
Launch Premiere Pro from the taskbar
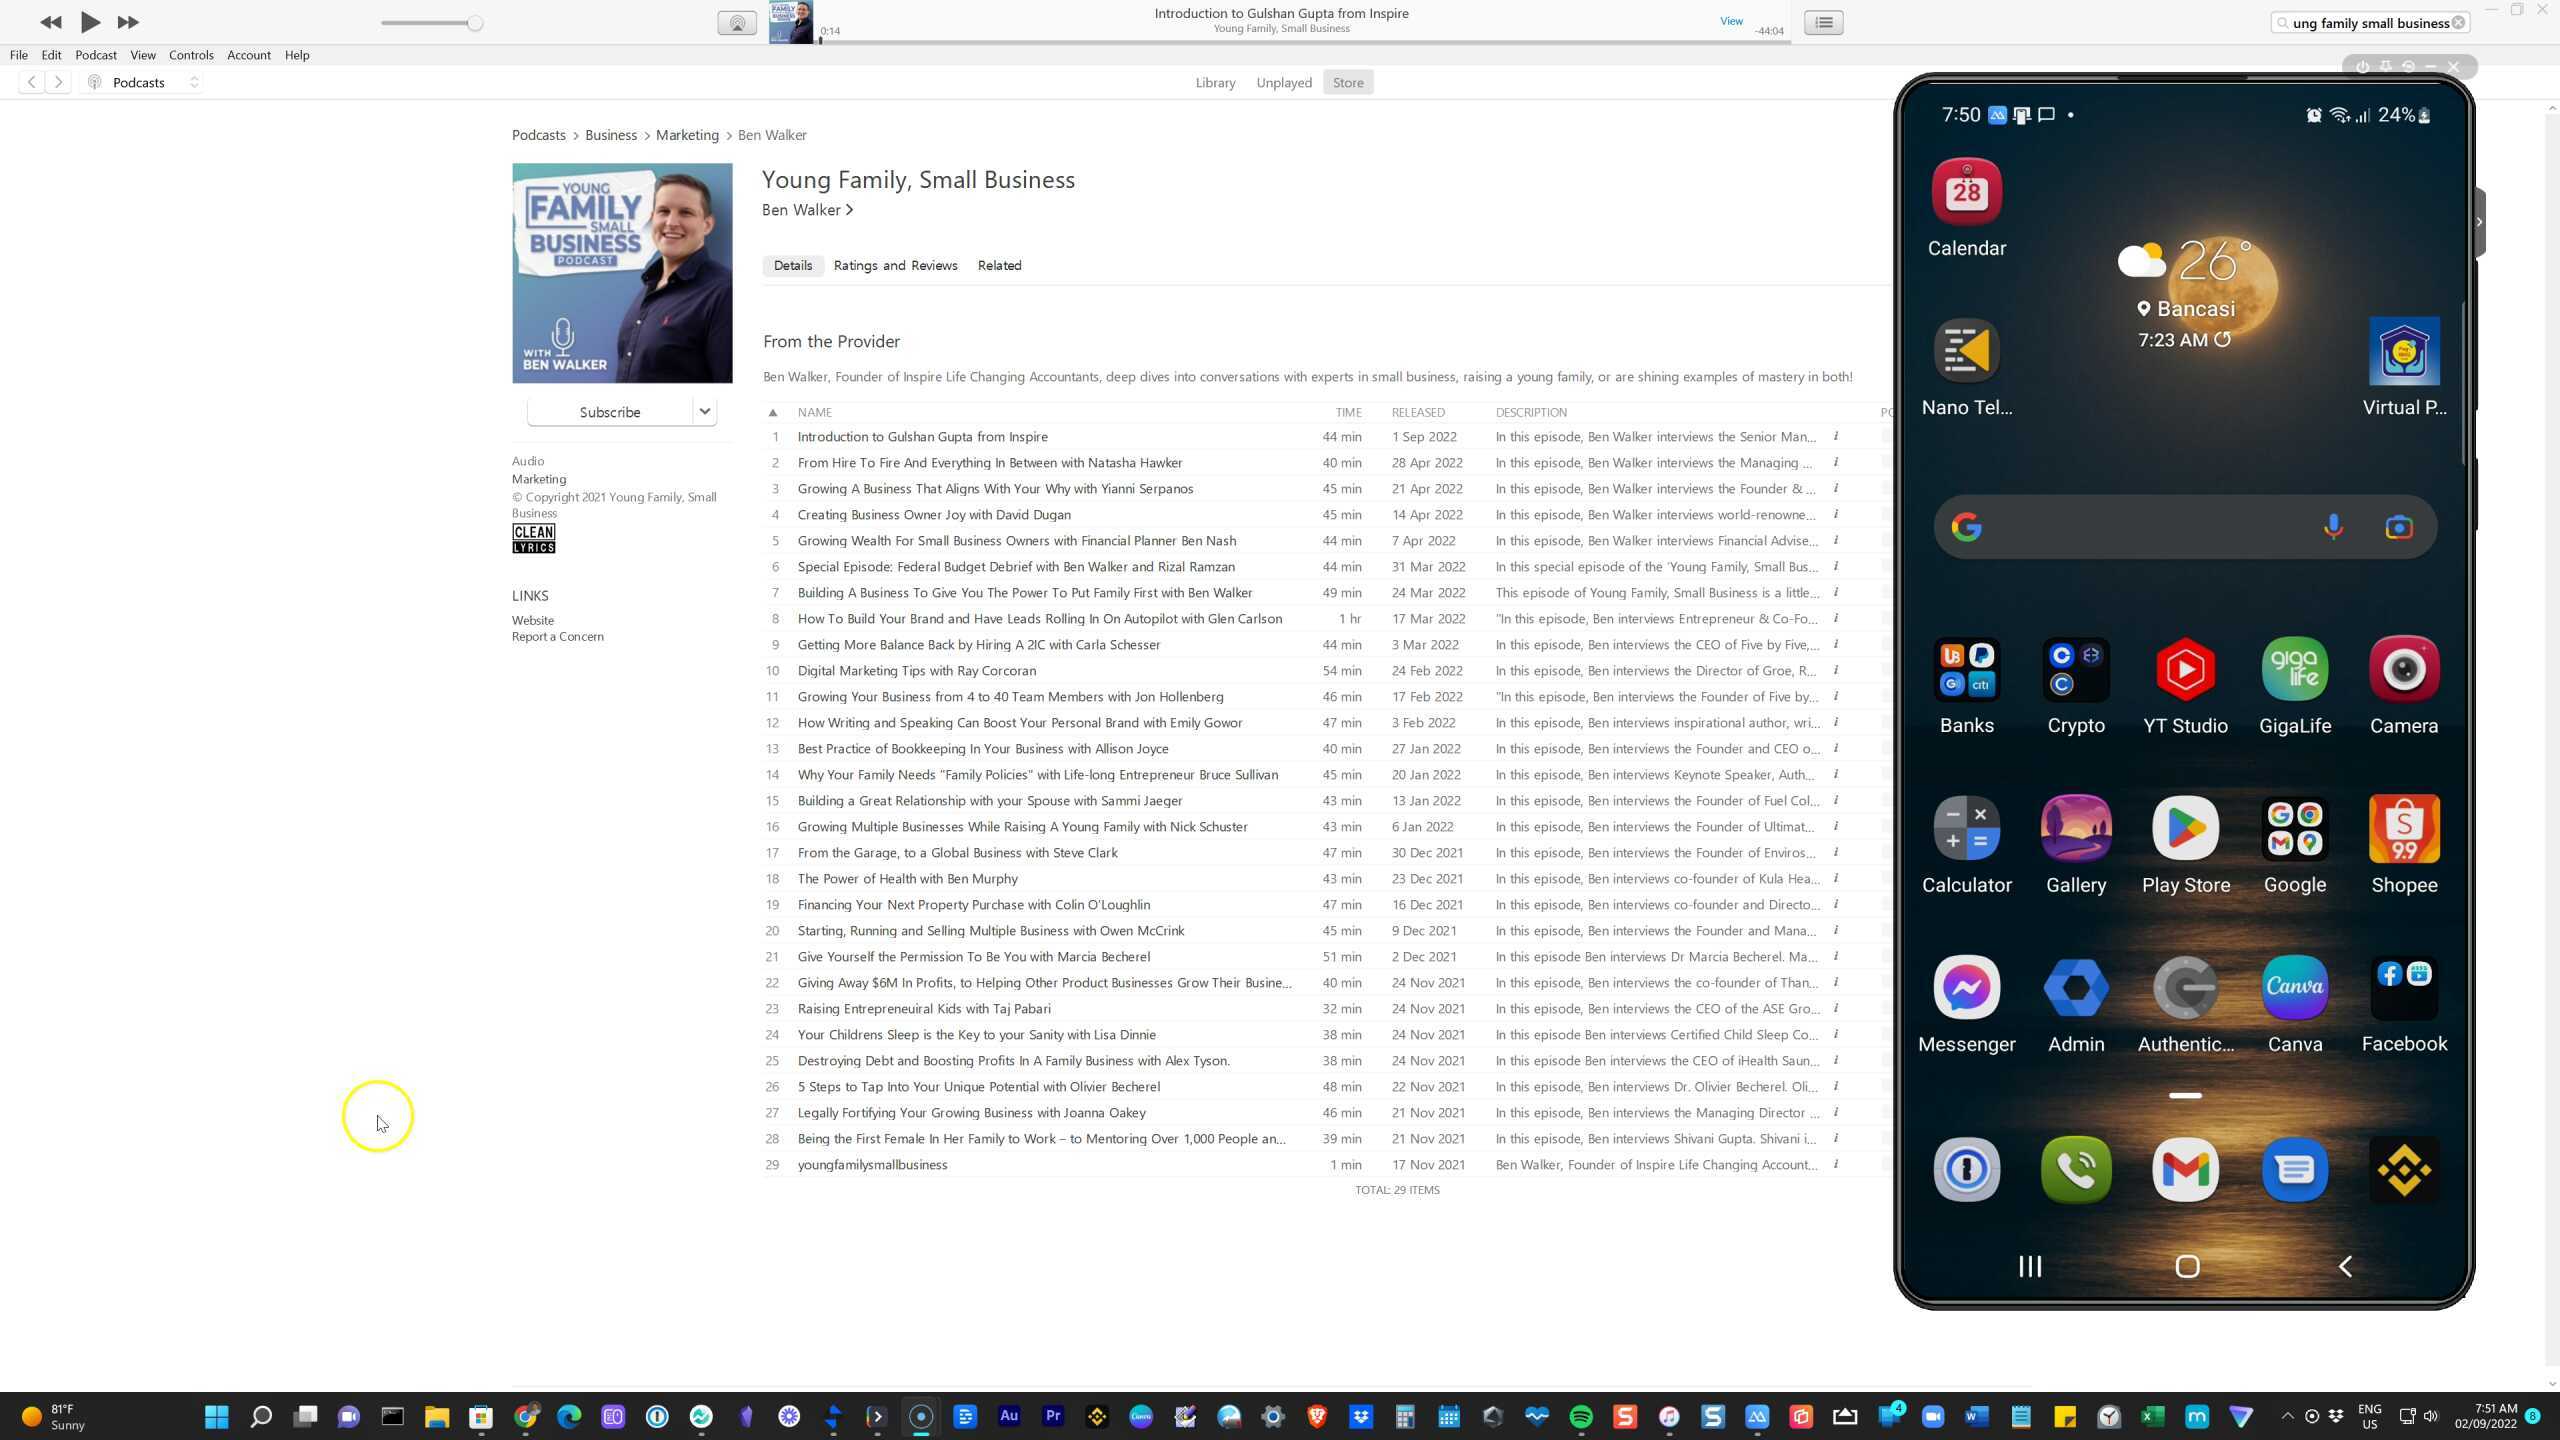1051,1416
